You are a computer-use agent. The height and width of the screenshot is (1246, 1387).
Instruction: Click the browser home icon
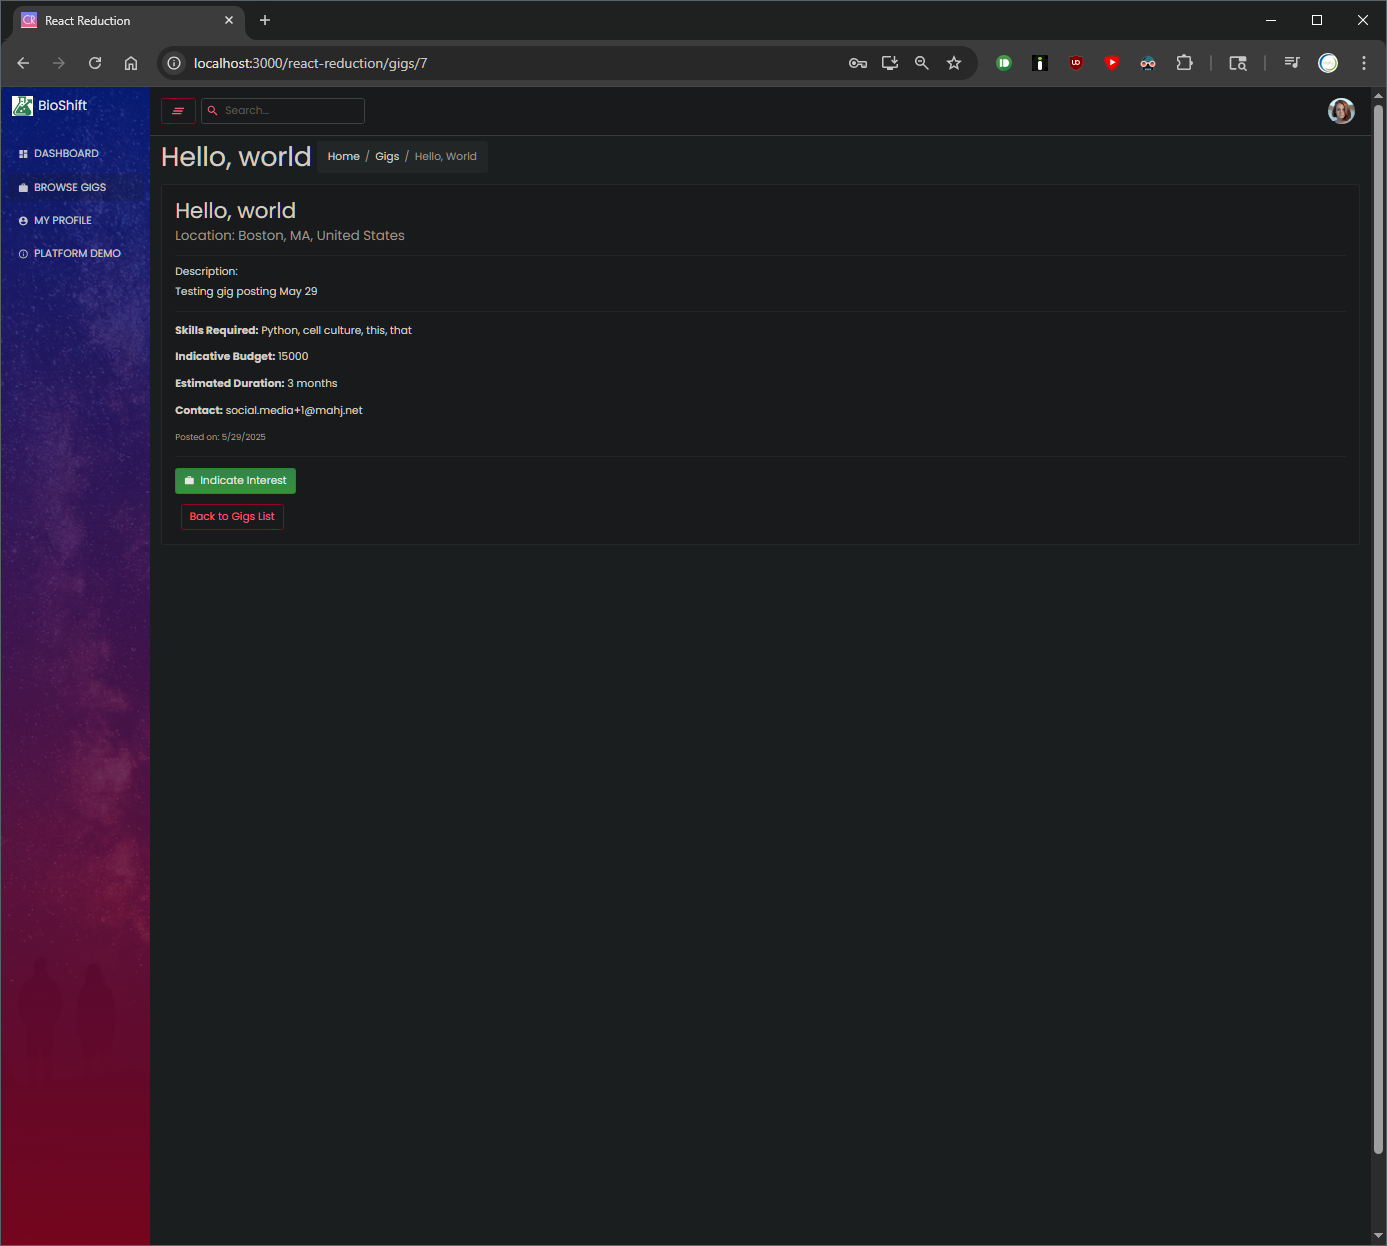tap(131, 63)
